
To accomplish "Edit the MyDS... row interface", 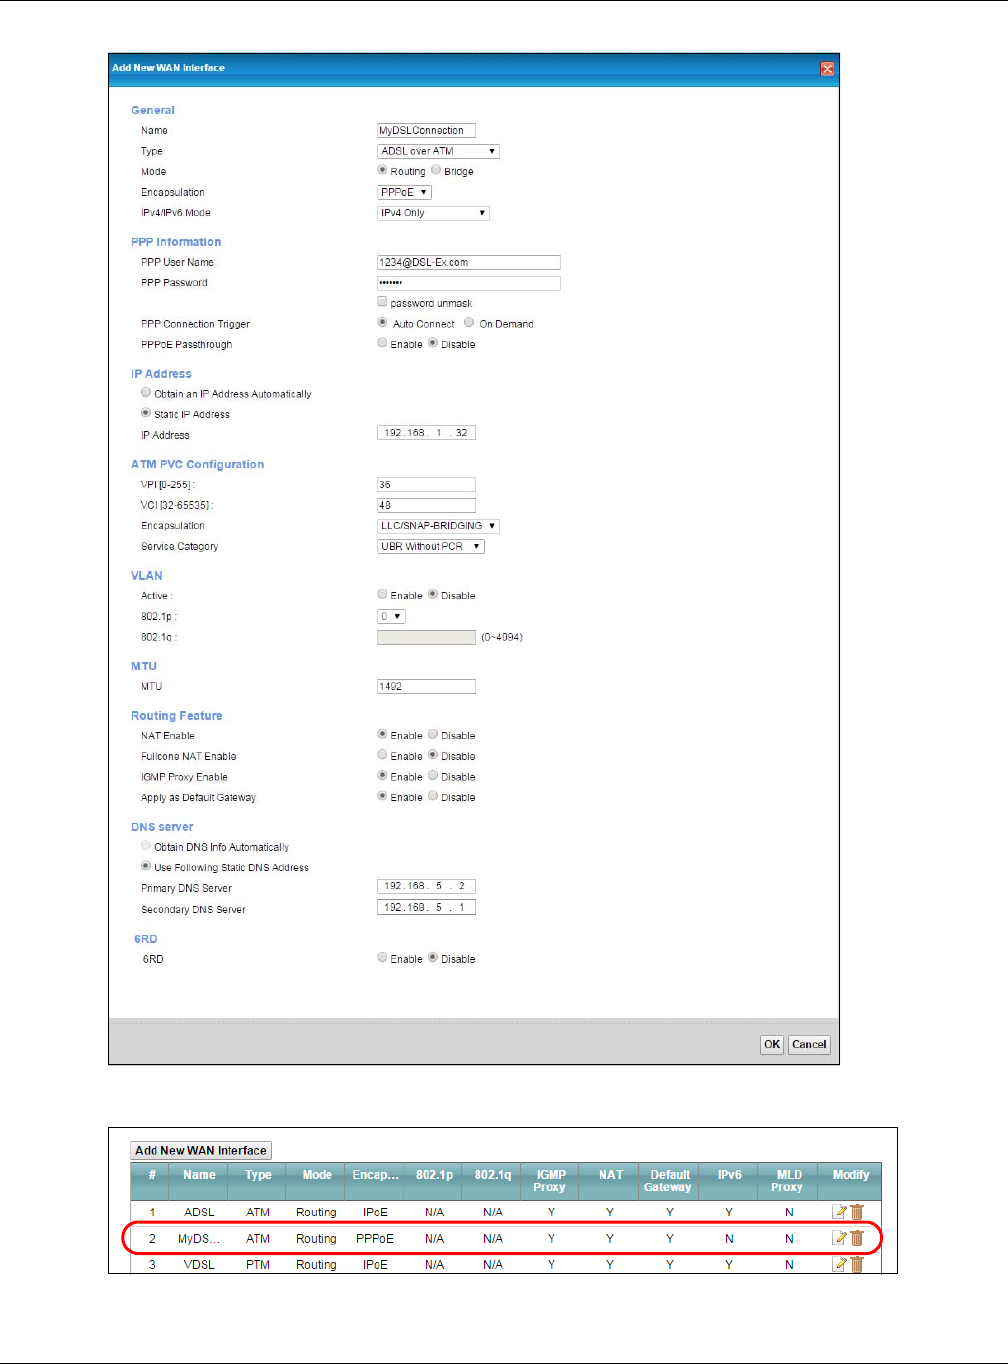I will (x=840, y=1238).
